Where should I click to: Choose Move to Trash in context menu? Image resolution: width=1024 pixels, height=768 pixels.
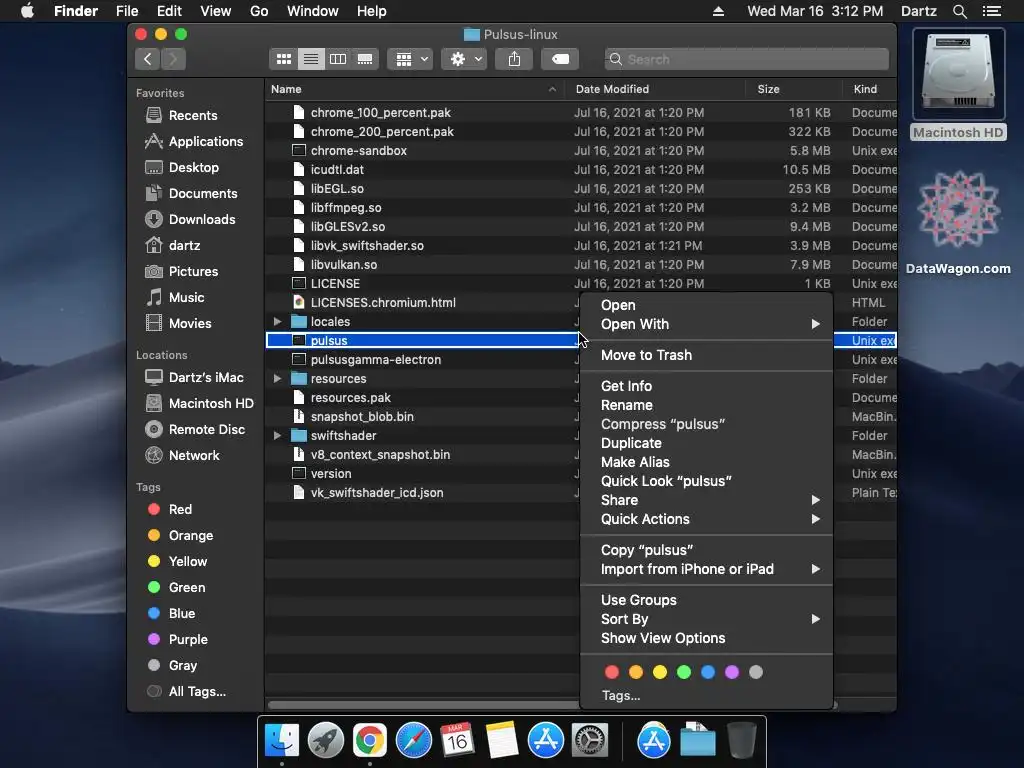707,355
